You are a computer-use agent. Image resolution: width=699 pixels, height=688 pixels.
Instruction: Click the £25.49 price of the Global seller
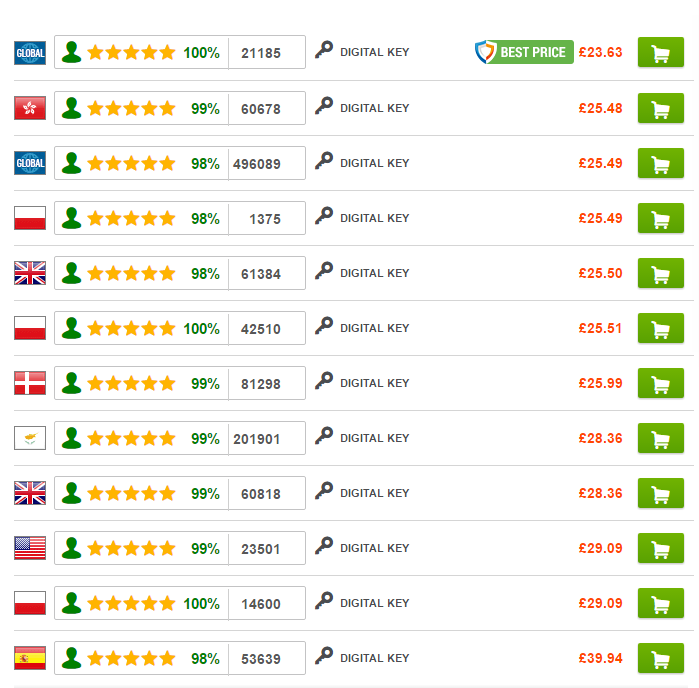click(600, 163)
